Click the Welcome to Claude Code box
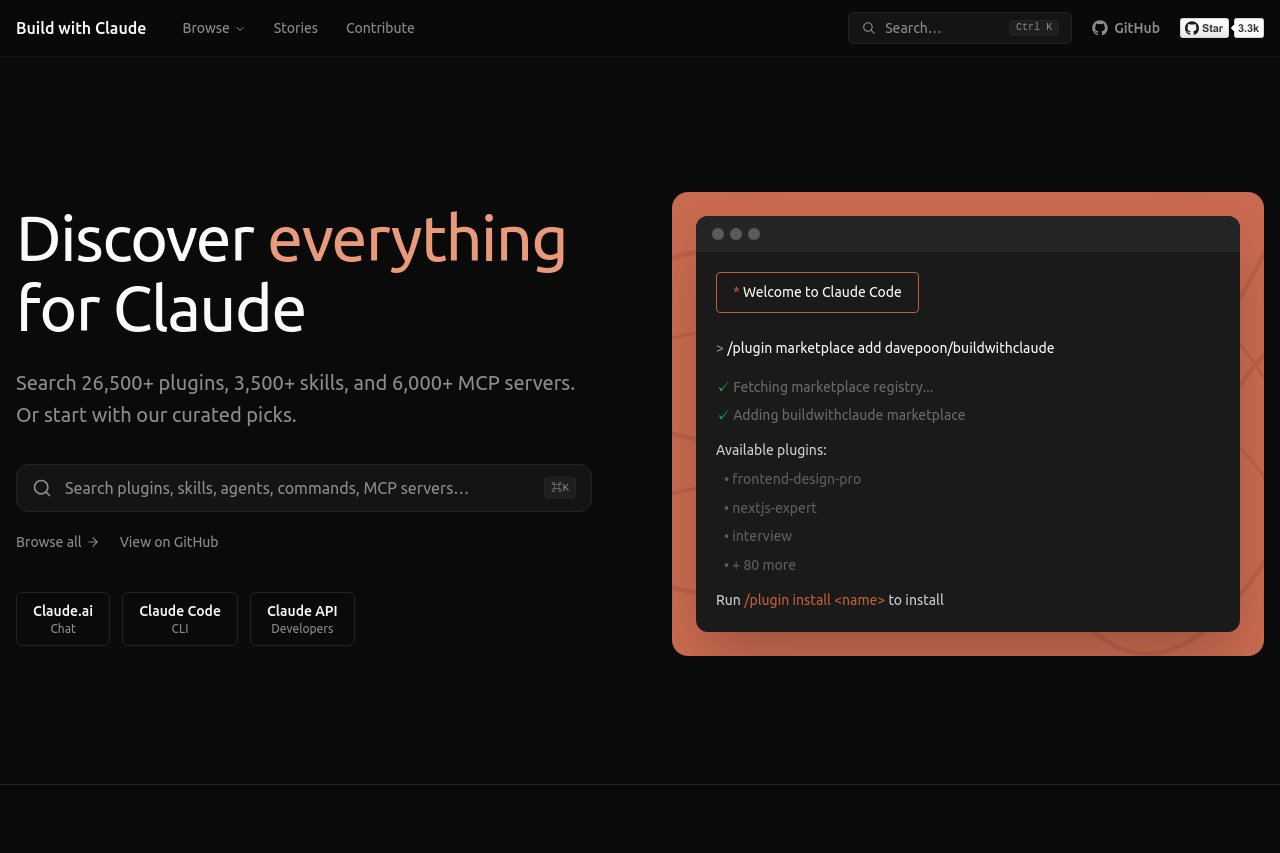 click(817, 292)
